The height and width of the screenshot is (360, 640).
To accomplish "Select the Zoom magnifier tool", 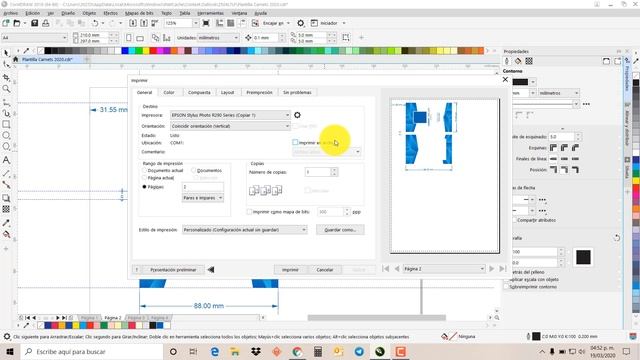I will [x=6, y=89].
